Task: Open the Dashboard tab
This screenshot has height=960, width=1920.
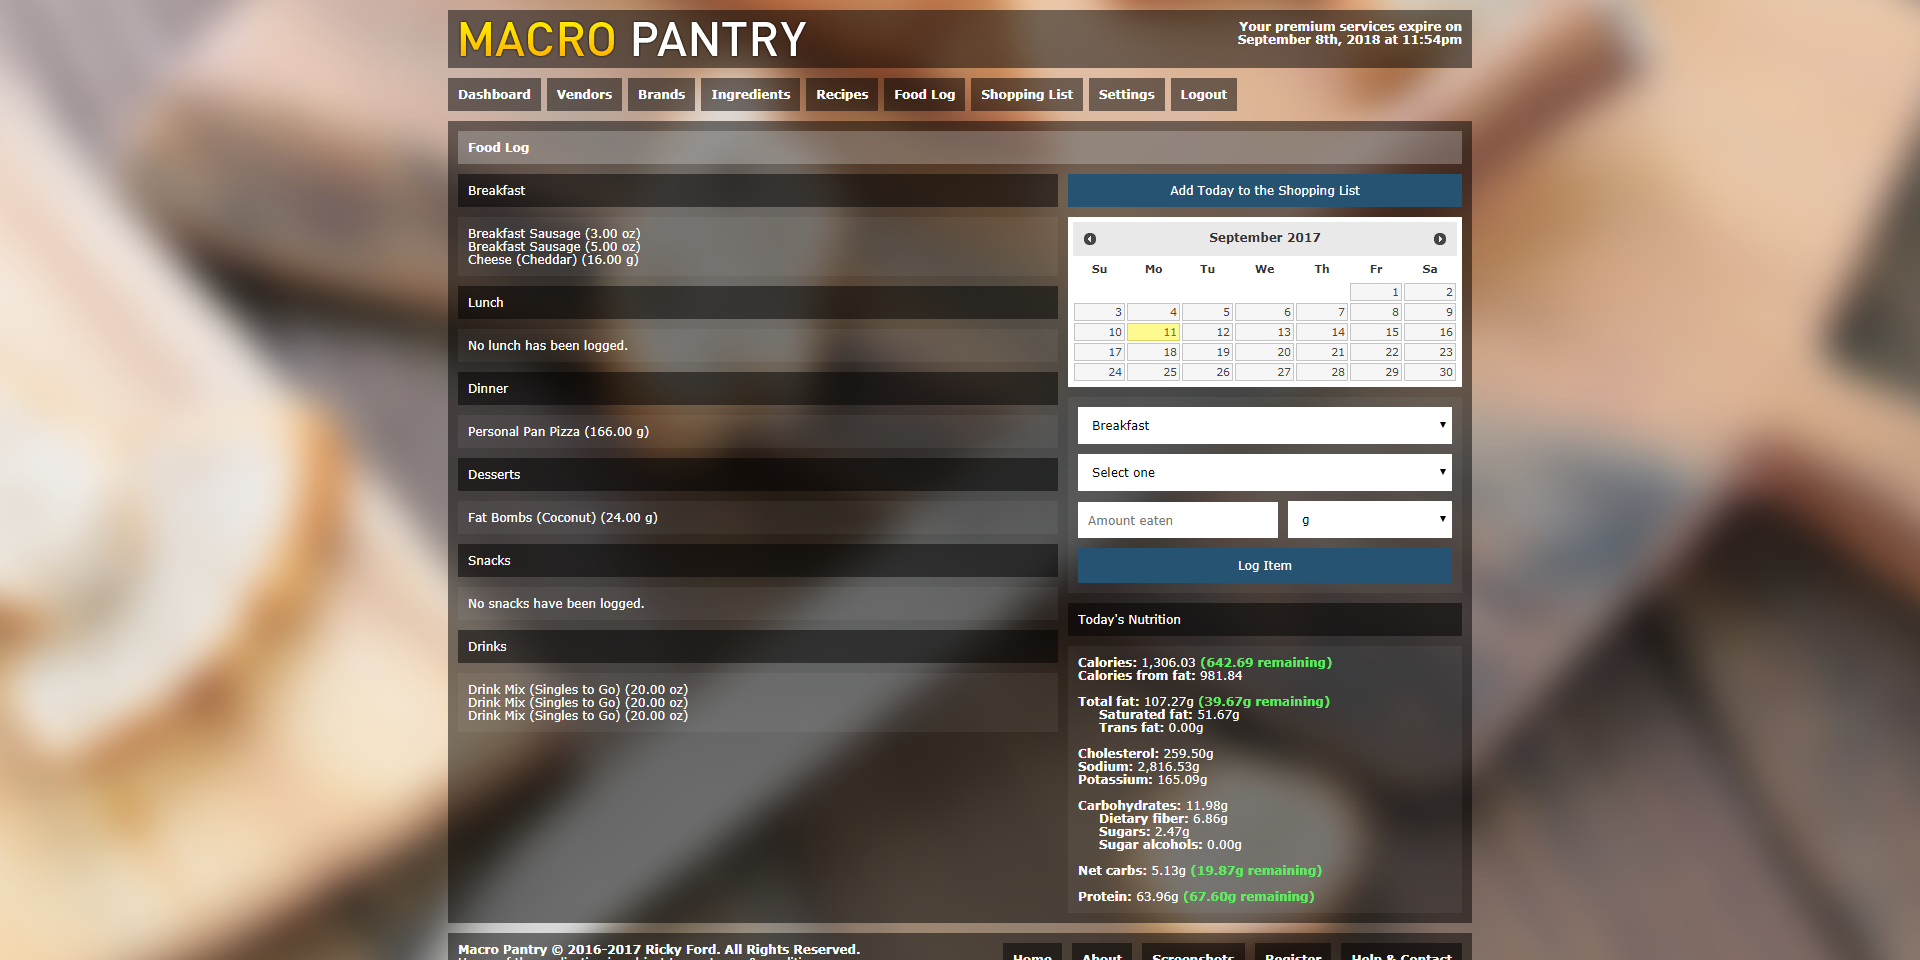Action: (x=494, y=95)
